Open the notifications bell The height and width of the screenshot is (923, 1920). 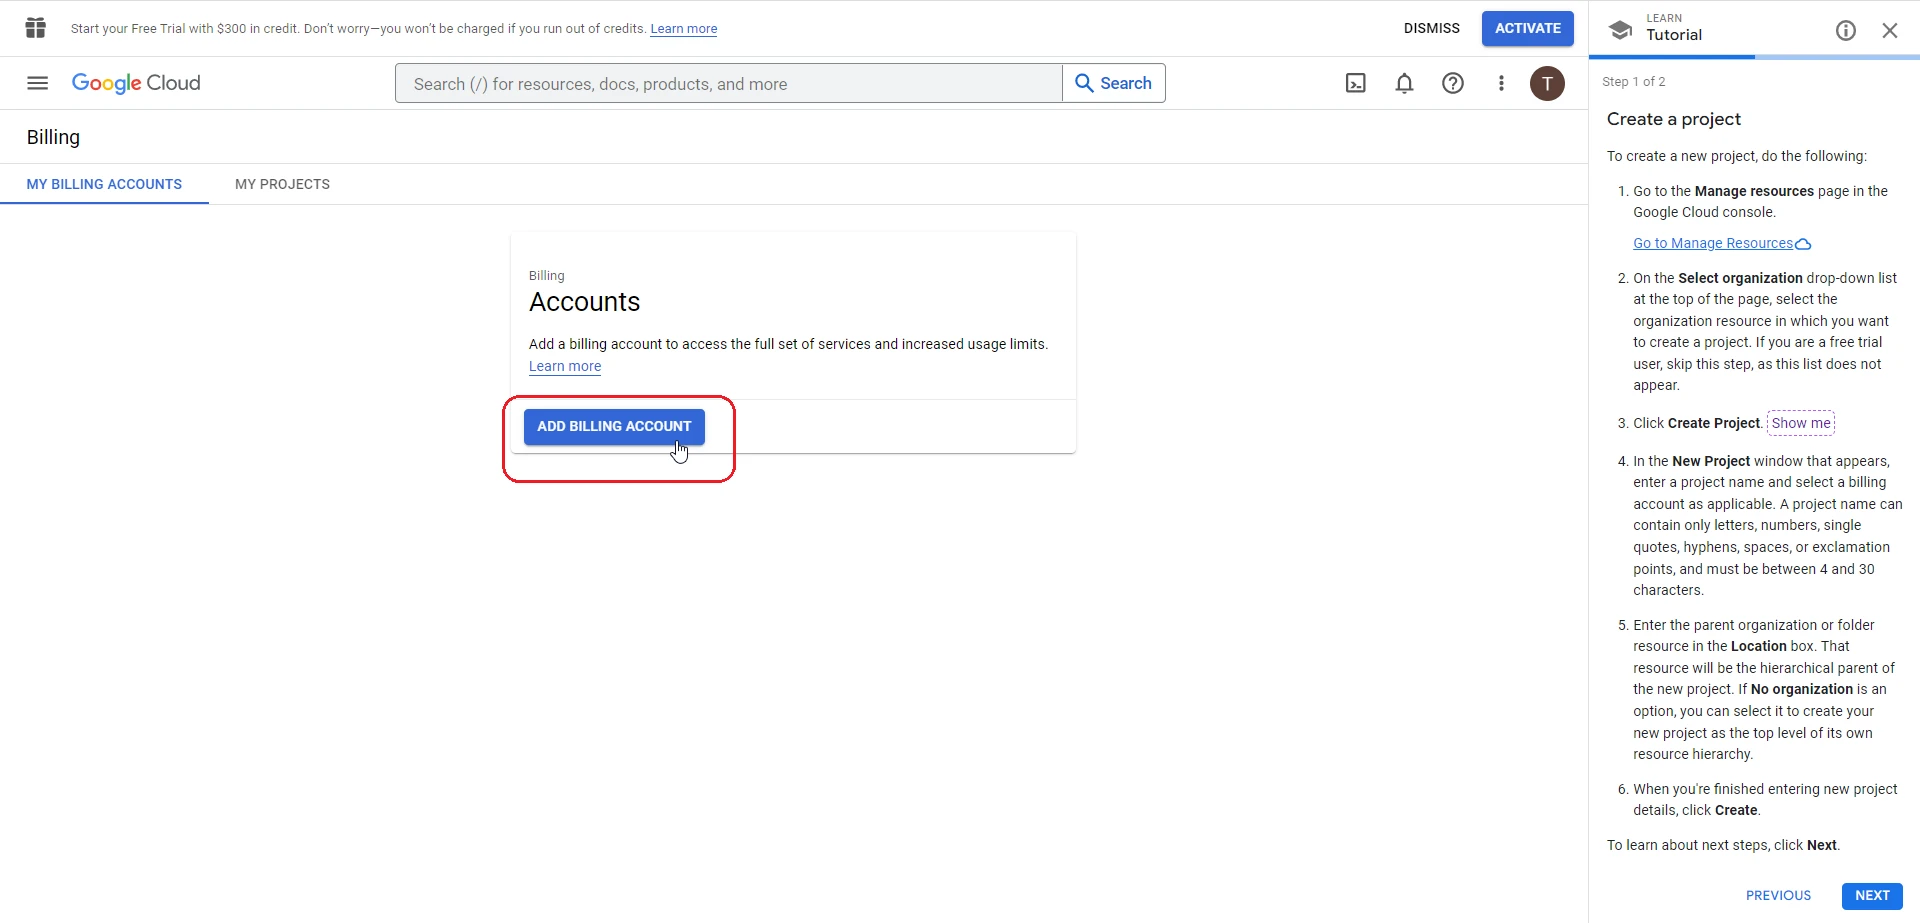point(1404,83)
